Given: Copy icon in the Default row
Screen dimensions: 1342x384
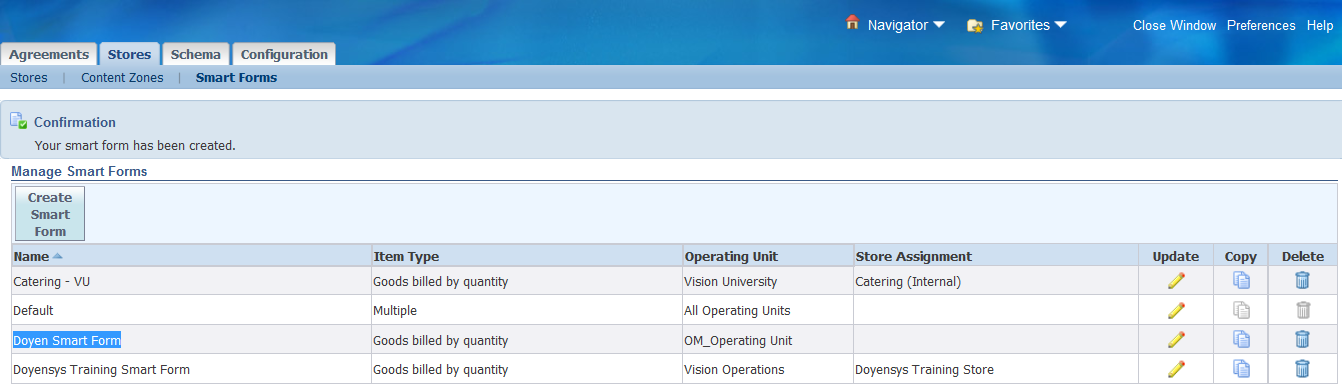Looking at the screenshot, I should [x=1241, y=310].
